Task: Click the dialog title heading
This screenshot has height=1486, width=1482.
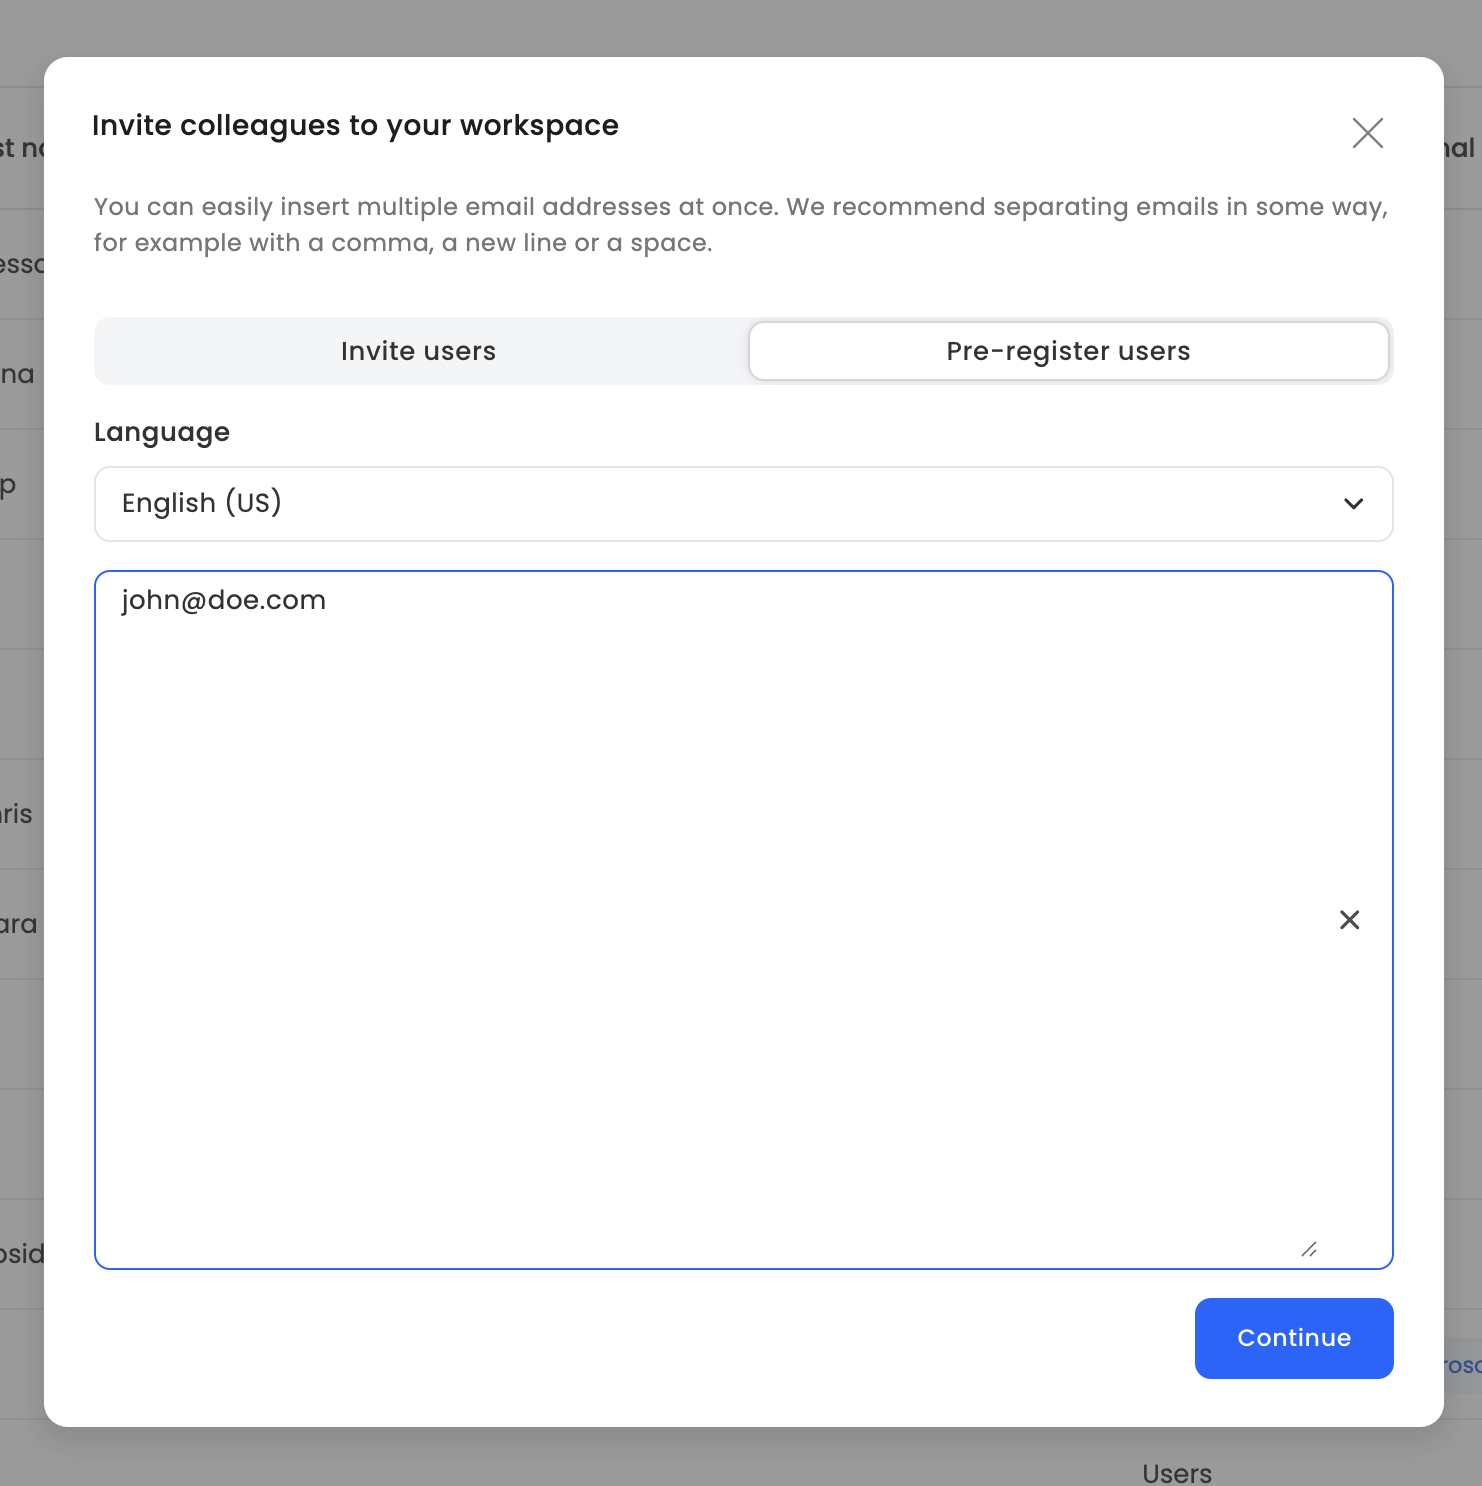Action: [x=355, y=126]
